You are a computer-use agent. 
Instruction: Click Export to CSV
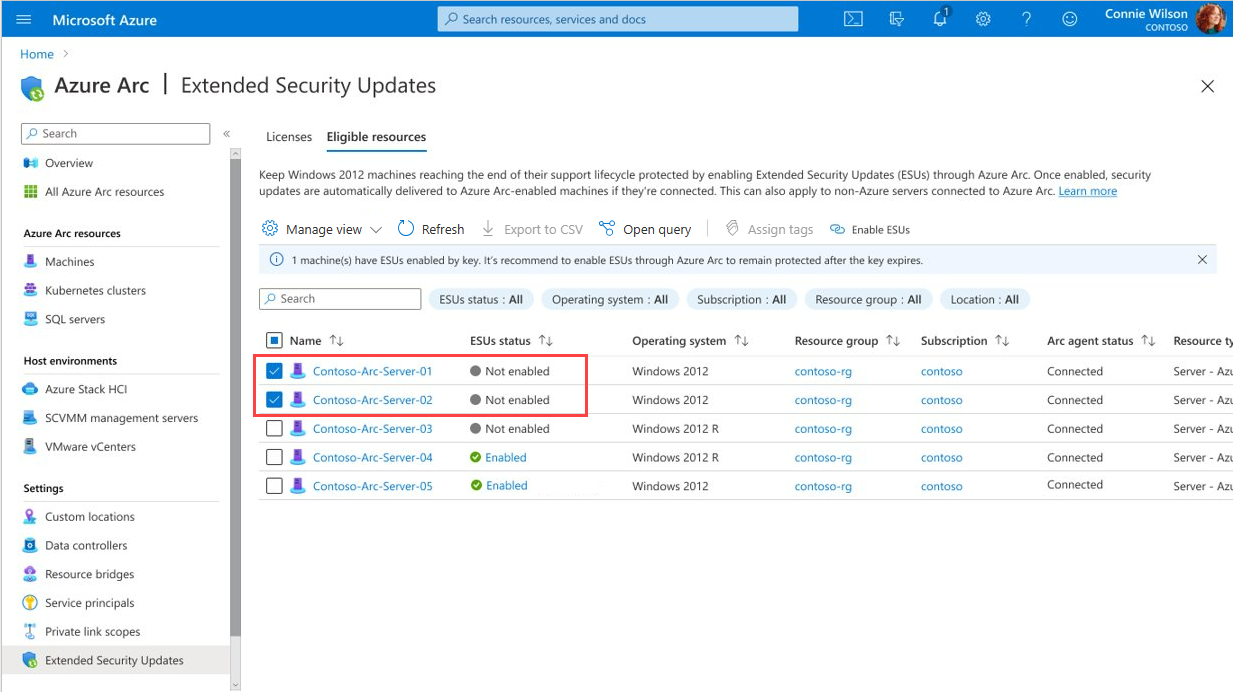click(532, 229)
